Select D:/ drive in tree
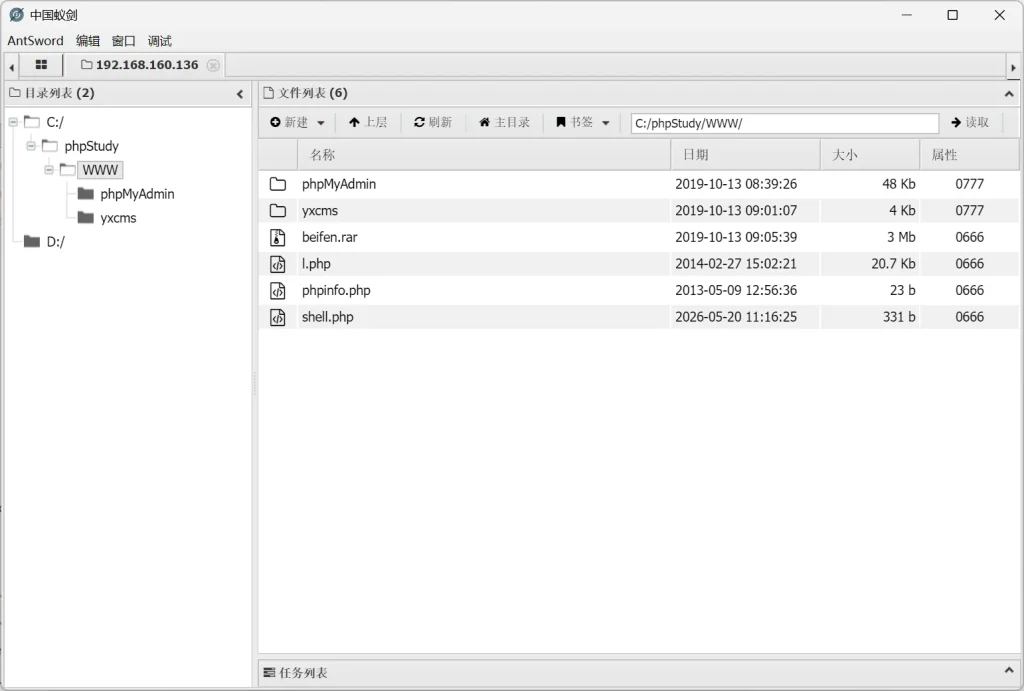 [x=56, y=242]
